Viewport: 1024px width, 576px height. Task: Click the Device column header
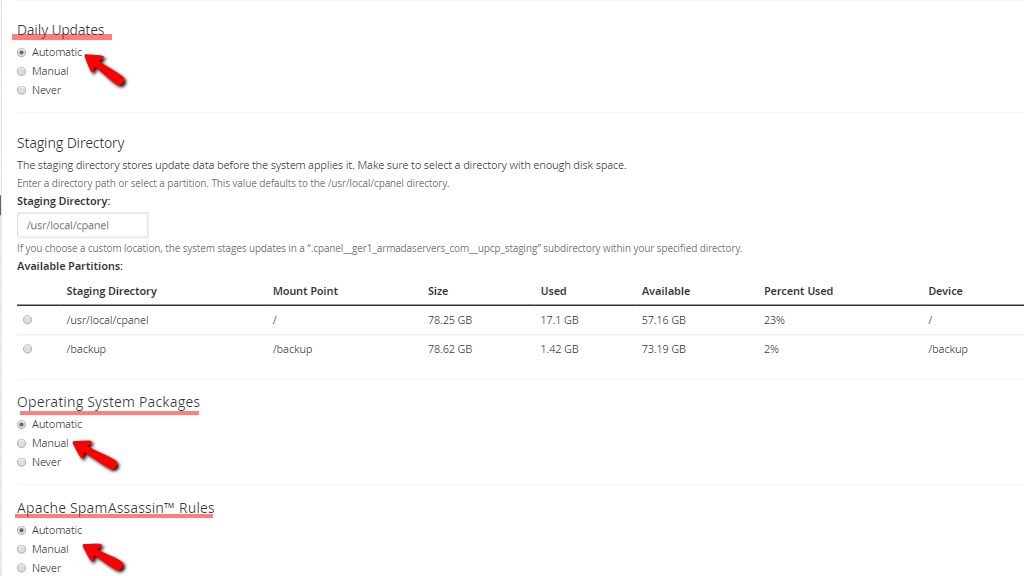pos(946,291)
